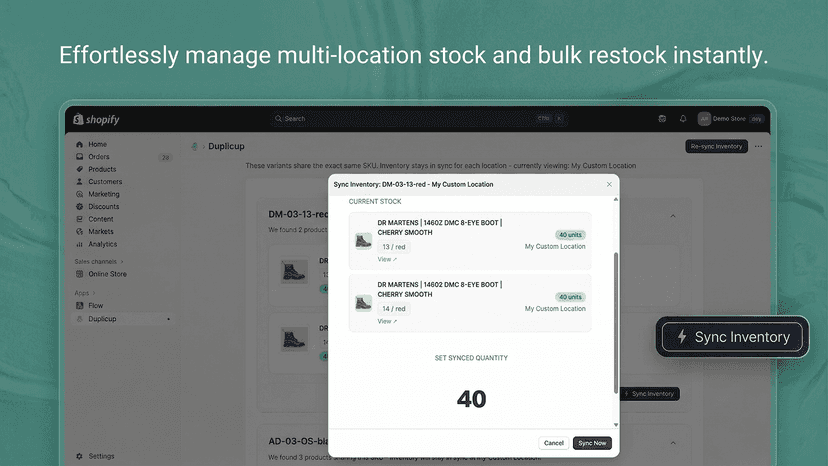The width and height of the screenshot is (828, 466).
Task: Click the sidekick icon left of bell
Action: [x=662, y=118]
